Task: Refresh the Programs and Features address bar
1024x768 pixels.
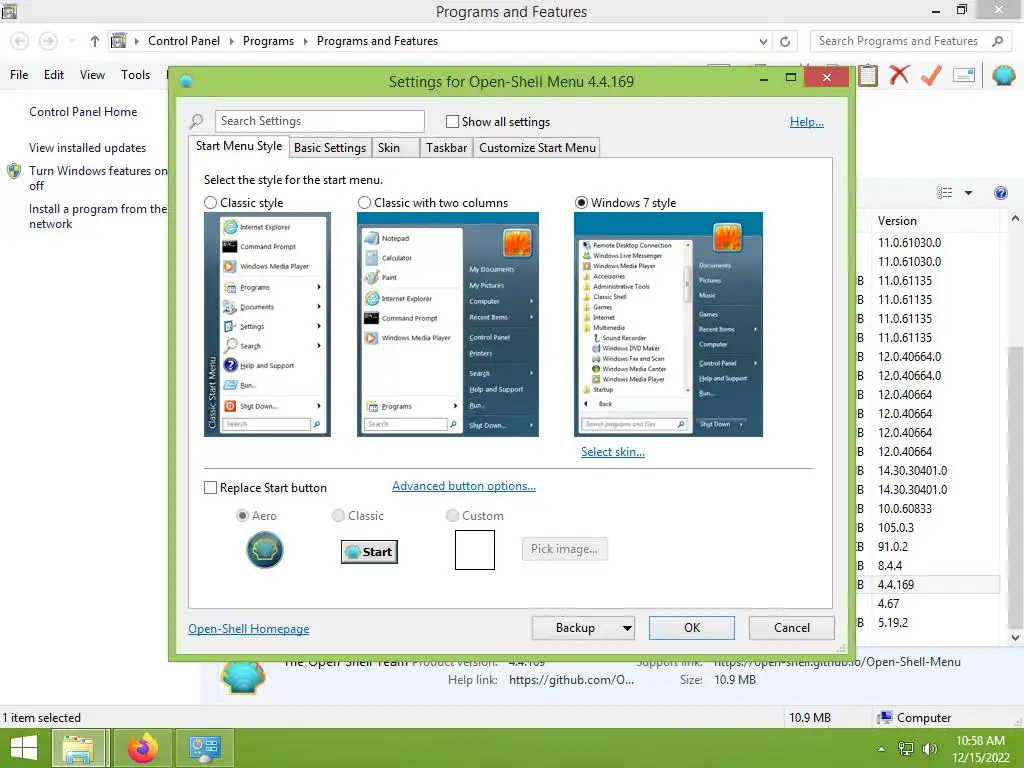Action: (785, 41)
